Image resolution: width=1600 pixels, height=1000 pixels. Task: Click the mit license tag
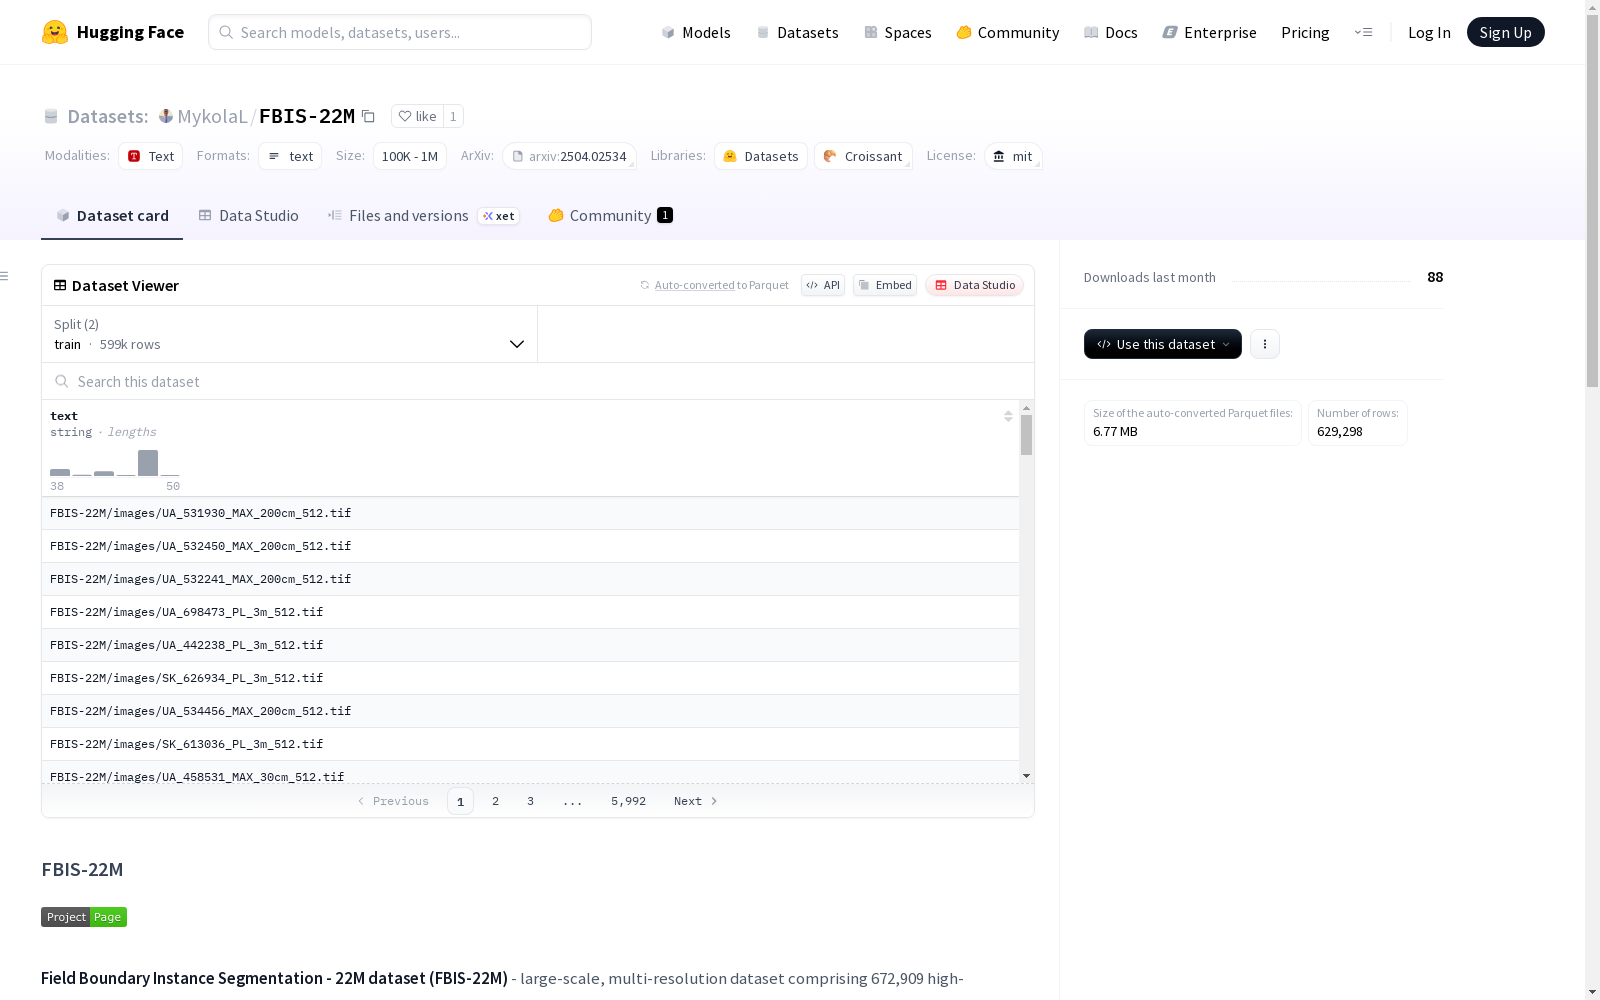(1013, 156)
